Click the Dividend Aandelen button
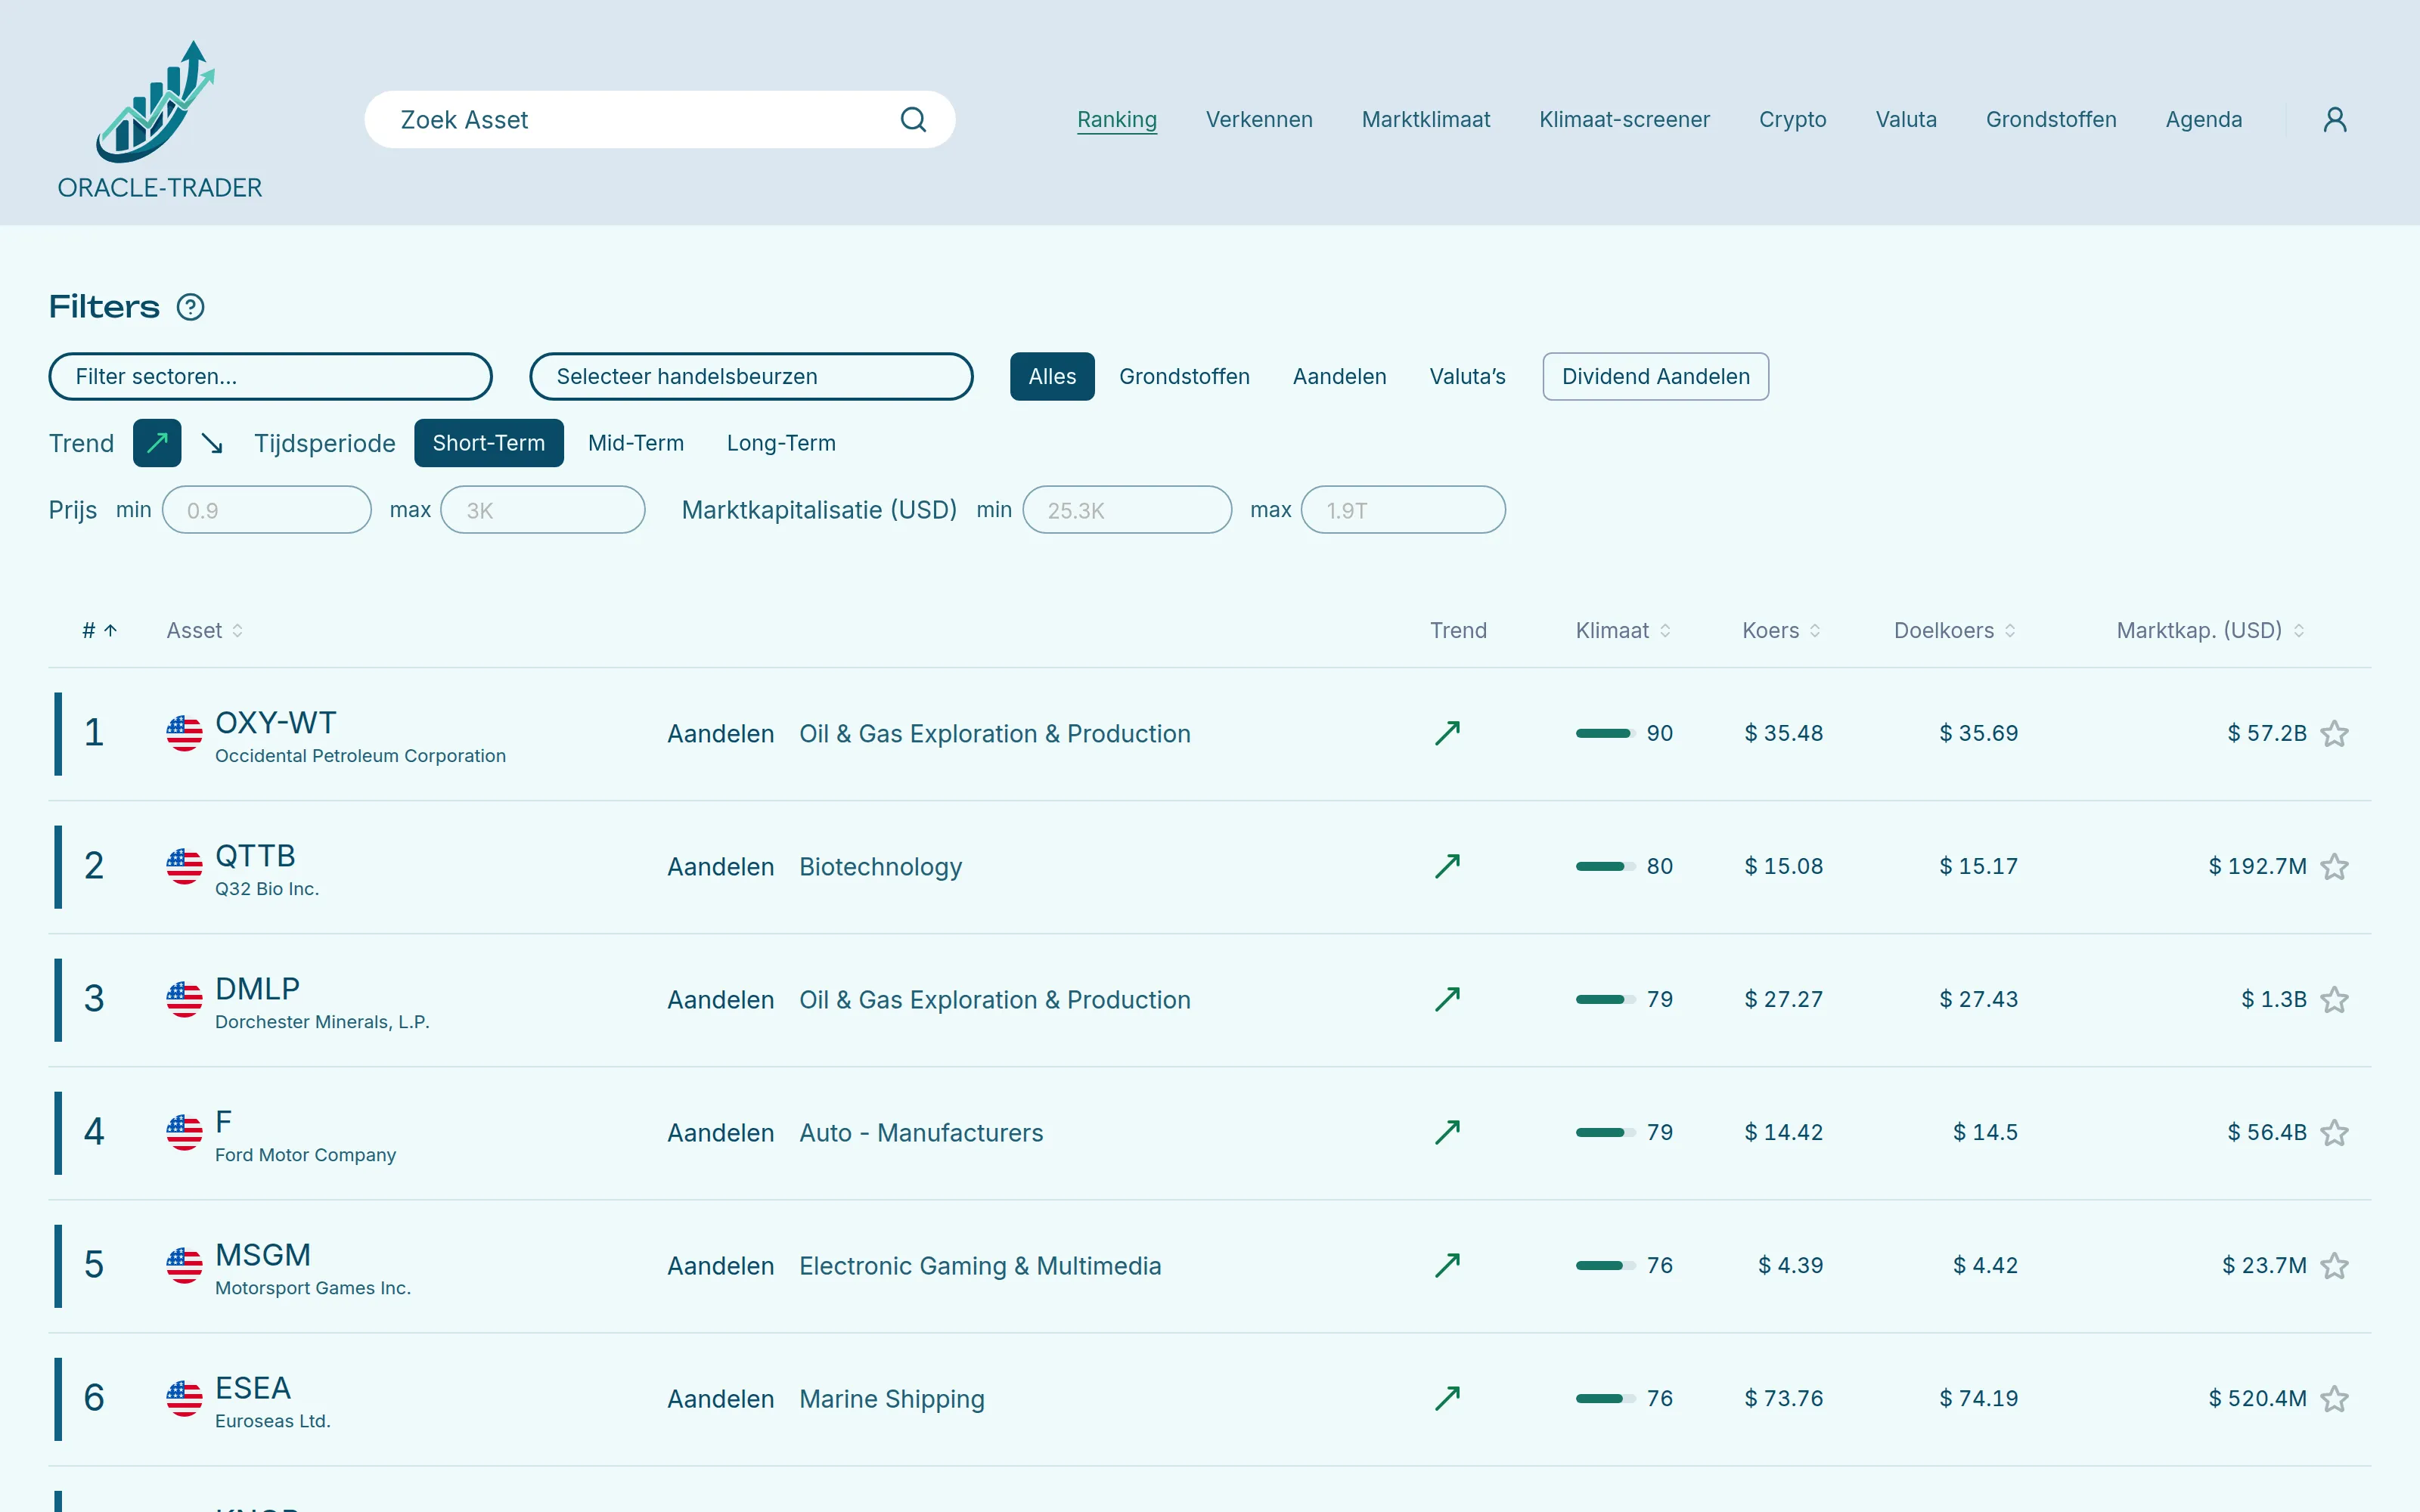This screenshot has height=1512, width=2420. coord(1655,377)
